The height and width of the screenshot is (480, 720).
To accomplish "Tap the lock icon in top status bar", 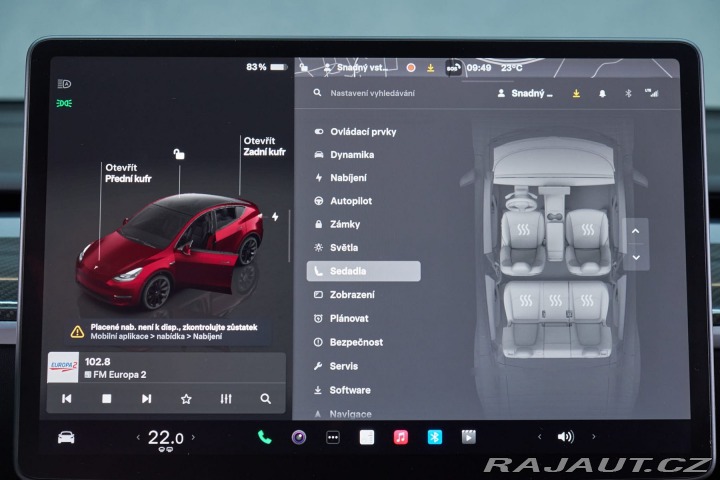I will pyautogui.click(x=304, y=68).
